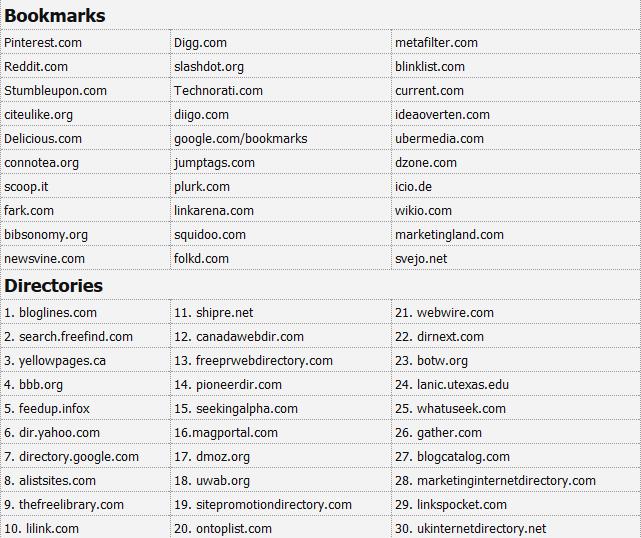Click the Pinterest.com entry
This screenshot has width=641, height=538.
coord(43,43)
